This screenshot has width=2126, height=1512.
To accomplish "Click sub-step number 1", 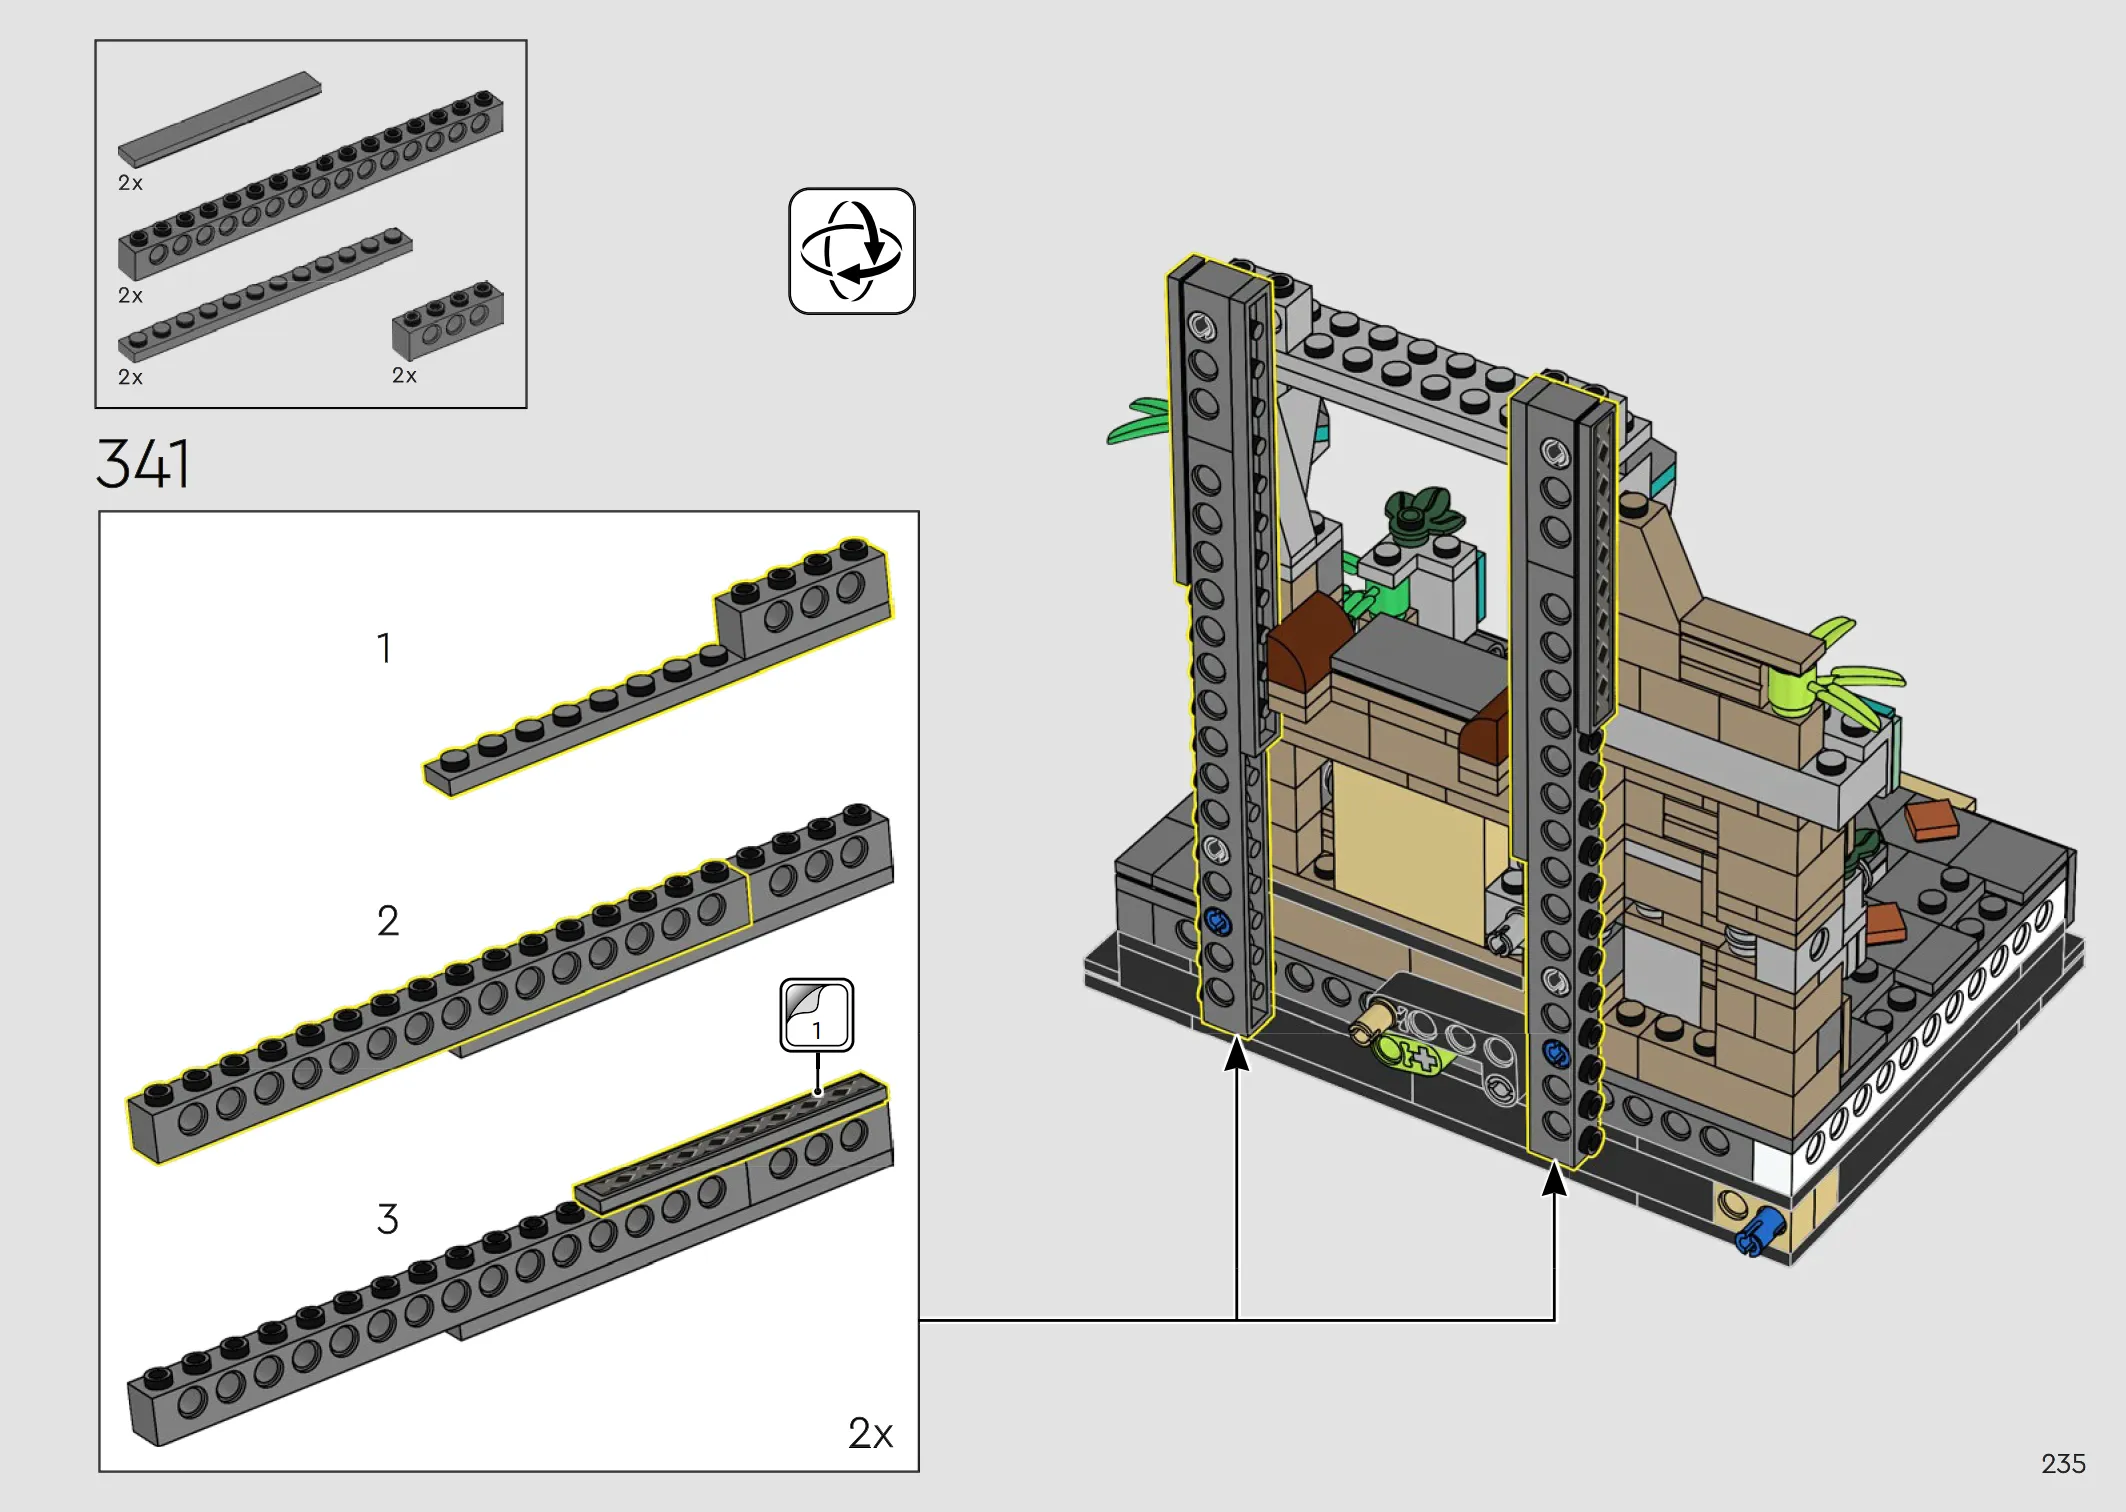I will point(383,648).
